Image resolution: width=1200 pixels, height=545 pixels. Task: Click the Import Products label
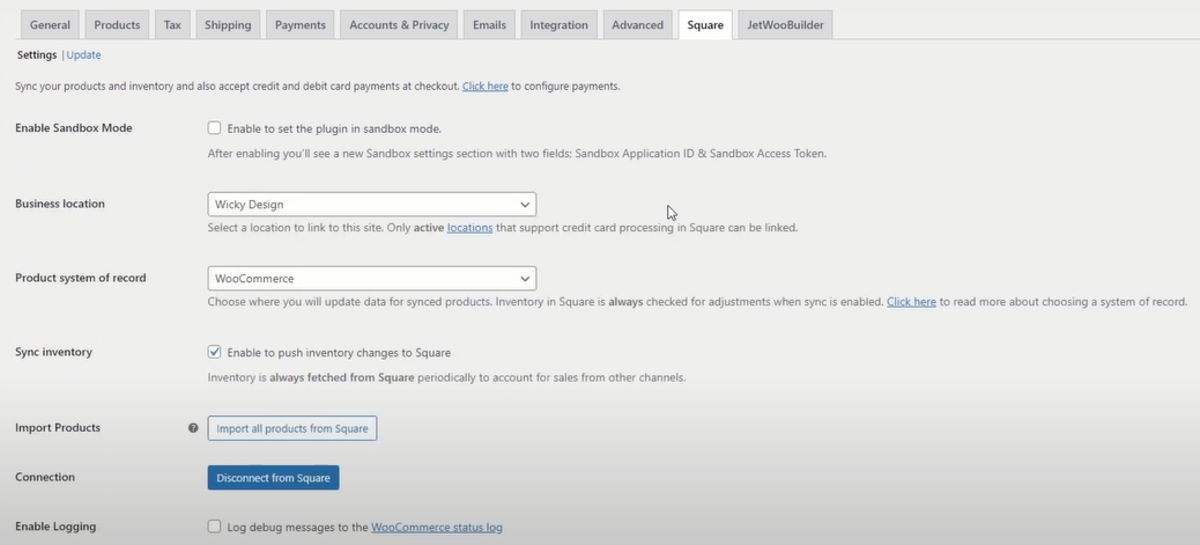click(x=58, y=428)
